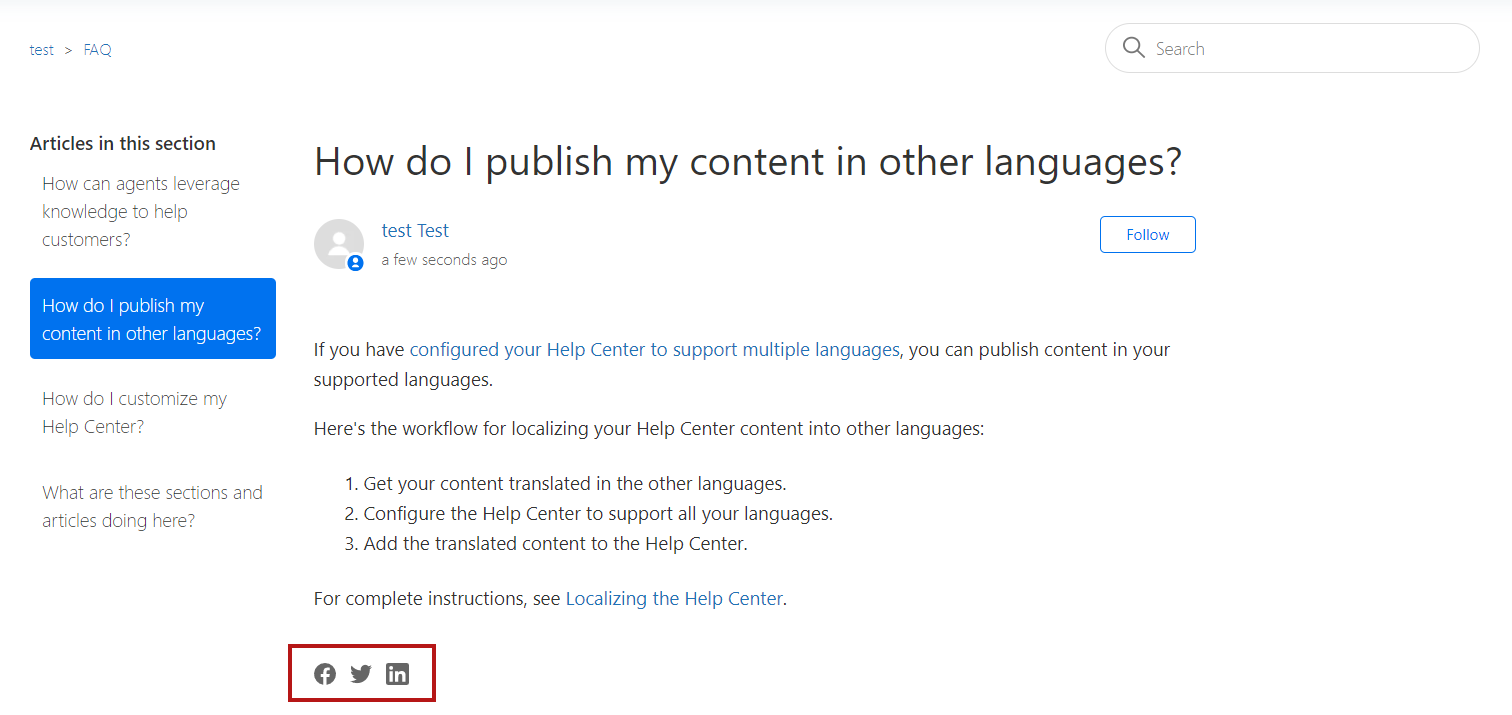
Task: Share the article on LinkedIn
Action: pos(397,674)
